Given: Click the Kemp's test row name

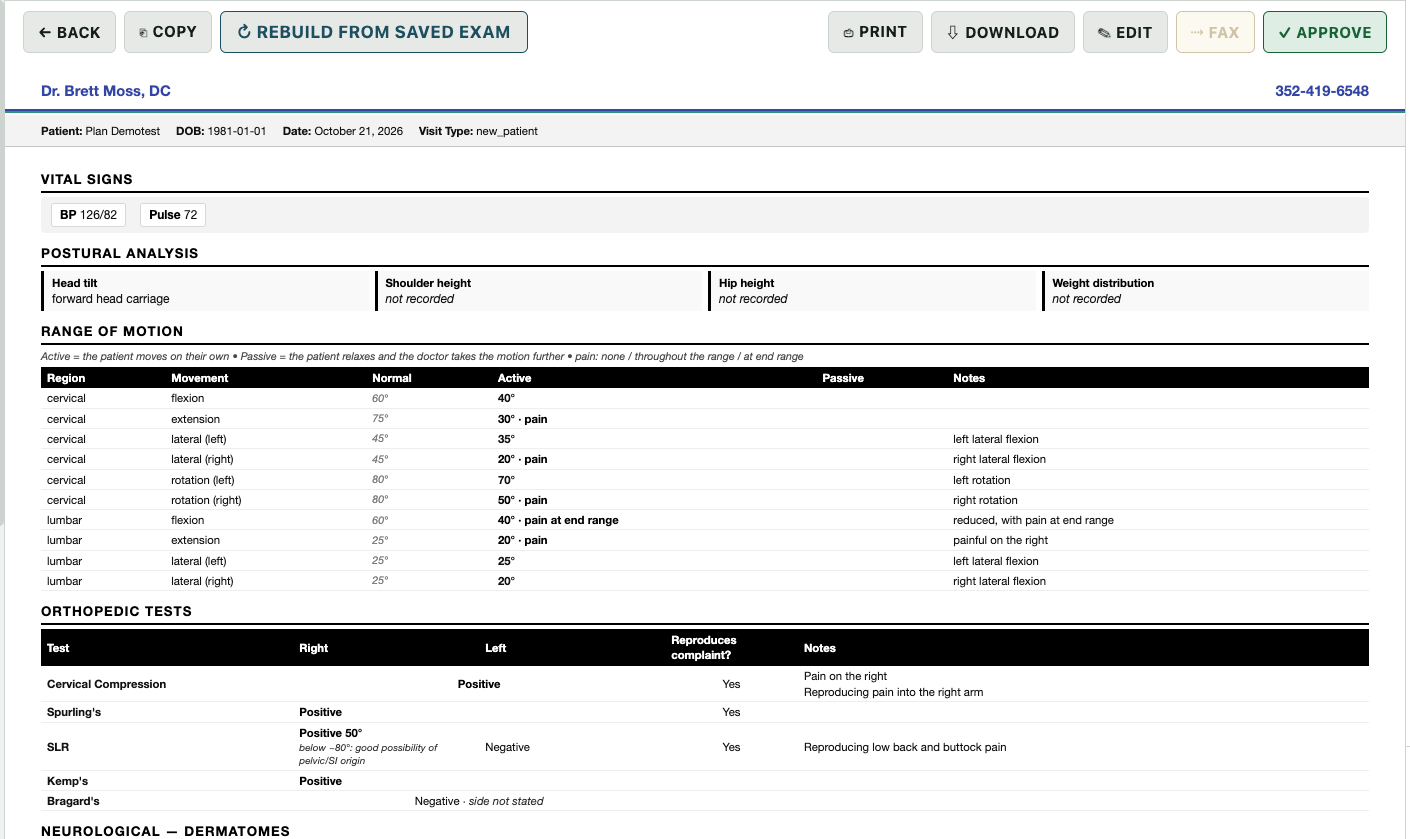Looking at the screenshot, I should click(68, 781).
